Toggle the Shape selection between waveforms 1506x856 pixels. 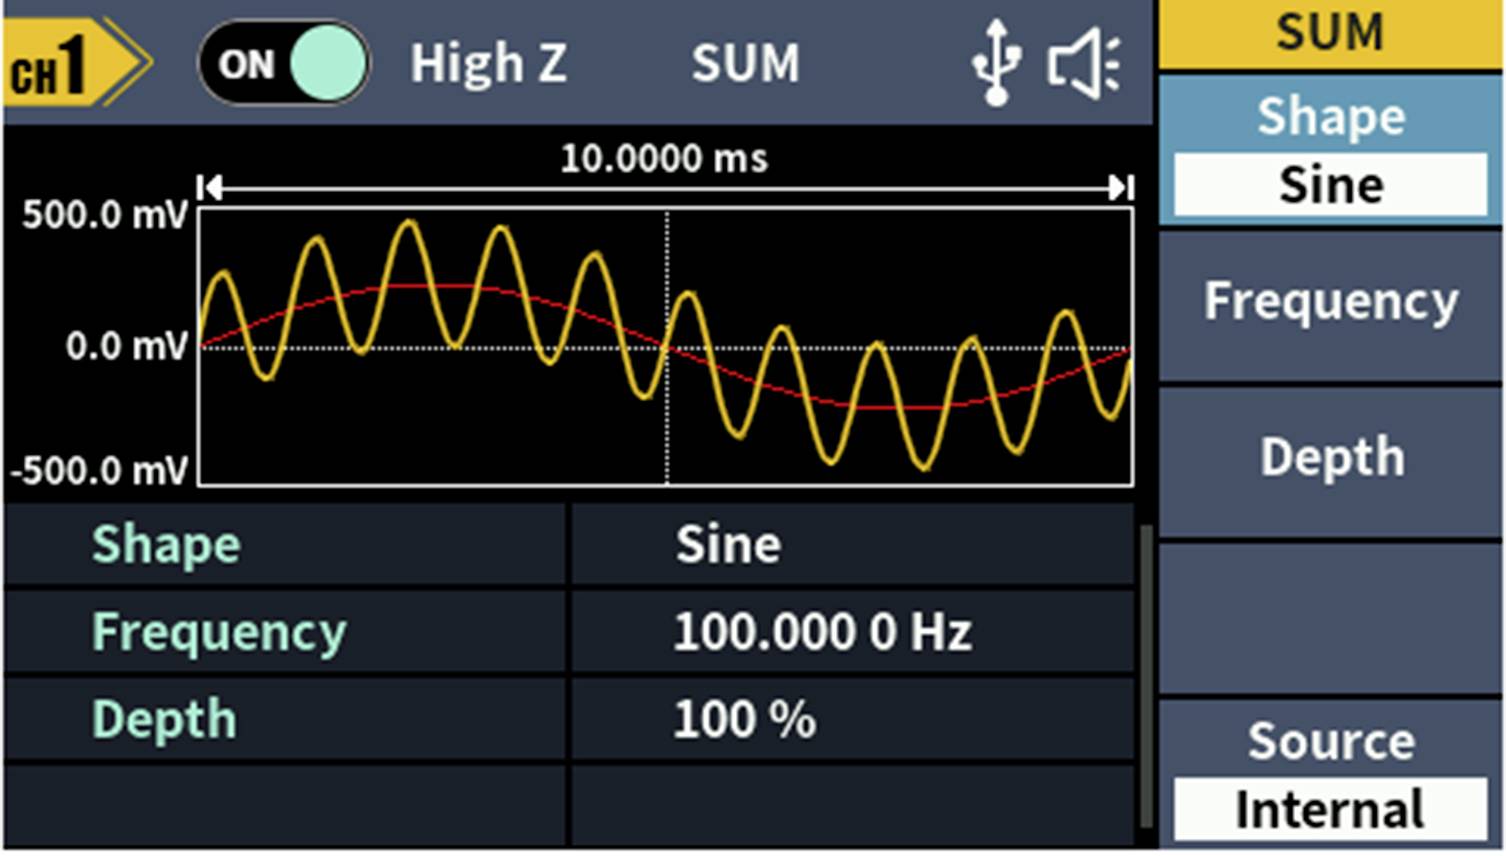(1330, 150)
